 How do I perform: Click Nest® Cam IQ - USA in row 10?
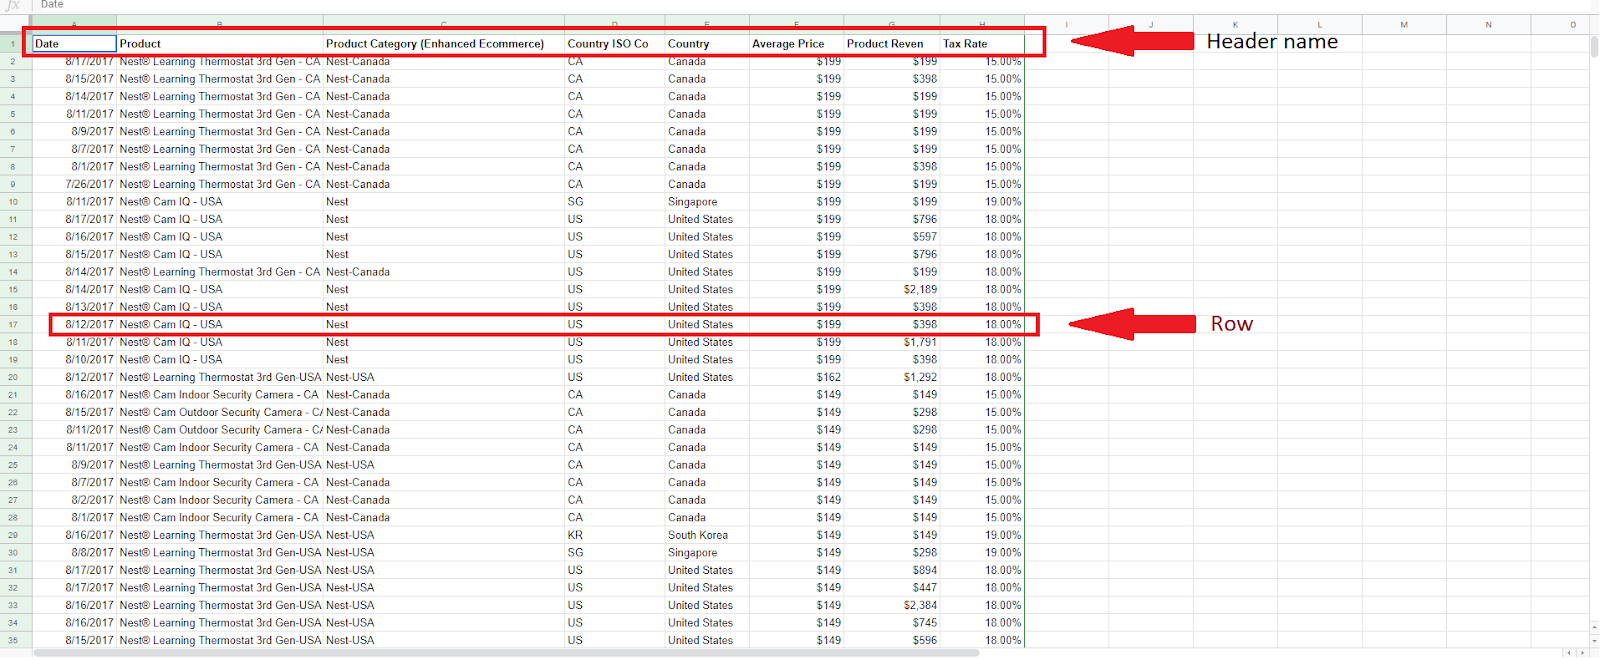click(x=219, y=202)
